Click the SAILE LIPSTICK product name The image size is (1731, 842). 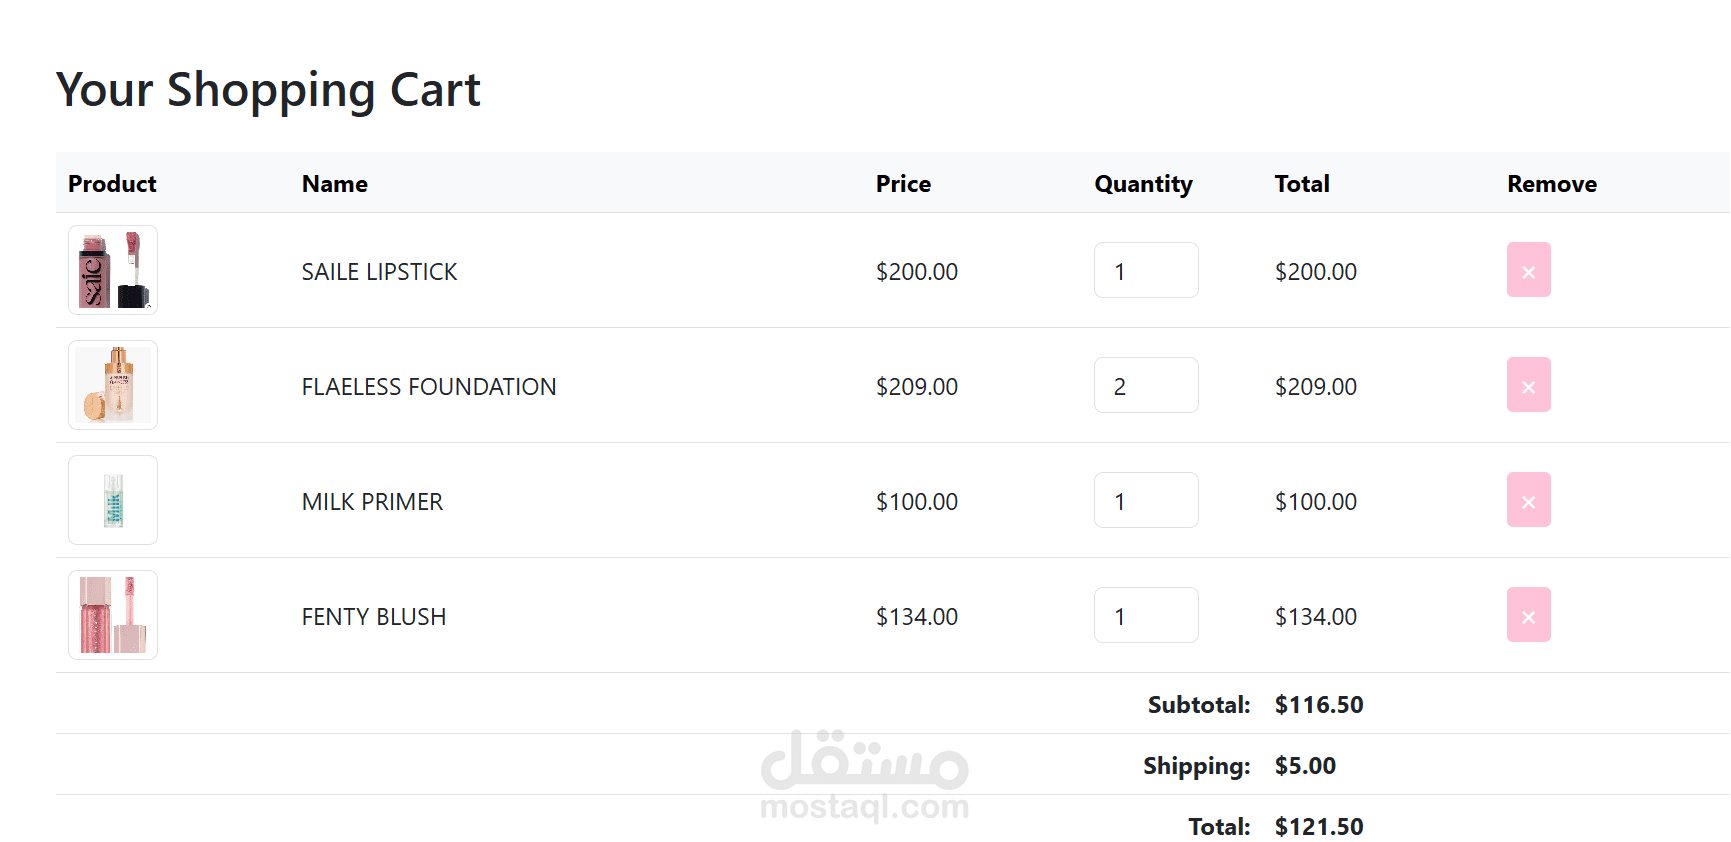[379, 272]
